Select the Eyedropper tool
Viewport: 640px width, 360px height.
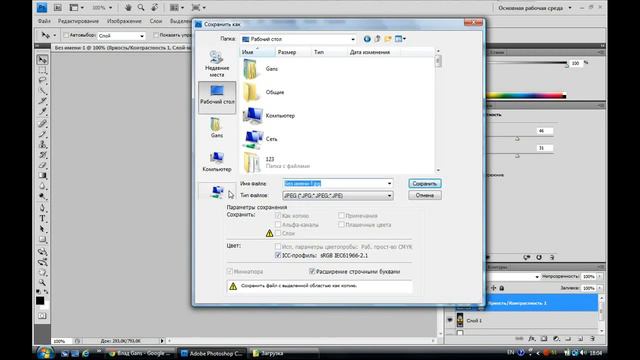point(42,111)
